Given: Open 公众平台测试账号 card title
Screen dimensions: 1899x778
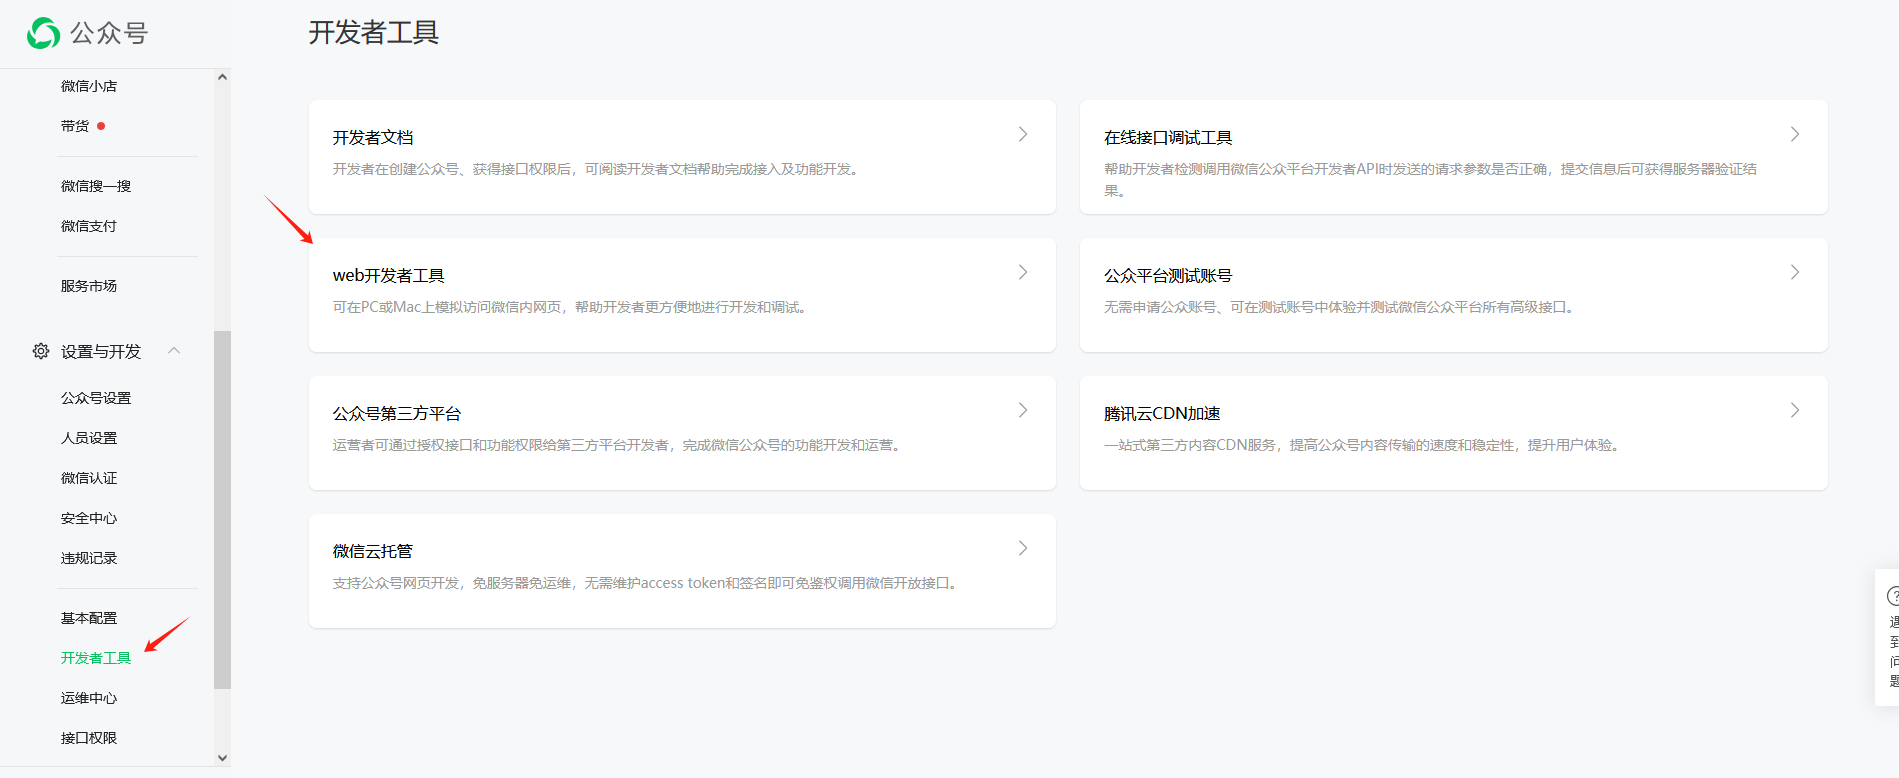Looking at the screenshot, I should tap(1168, 276).
